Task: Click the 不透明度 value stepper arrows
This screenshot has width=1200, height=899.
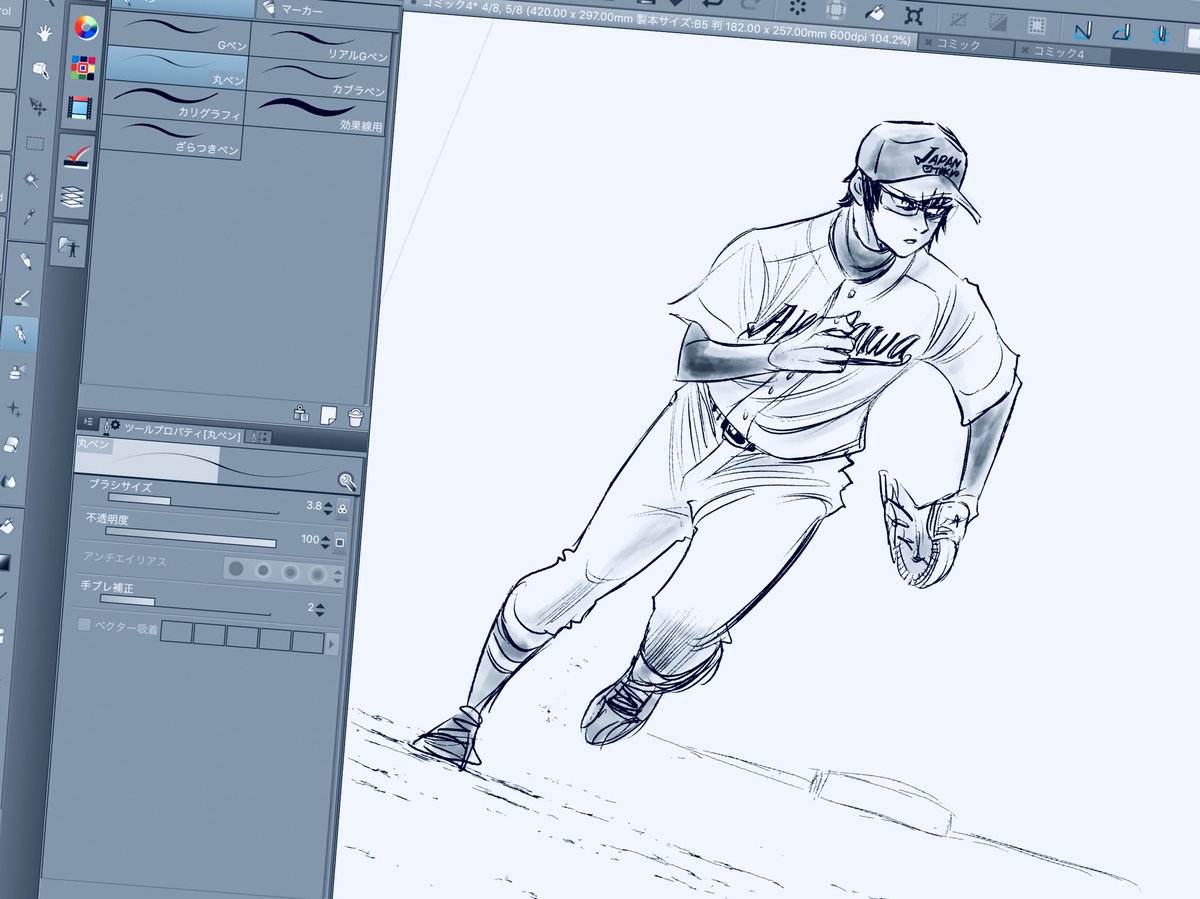Action: point(325,541)
